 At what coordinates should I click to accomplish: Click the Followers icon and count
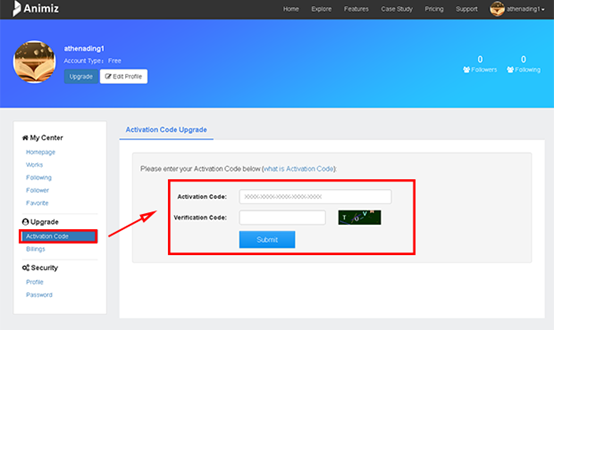point(480,64)
